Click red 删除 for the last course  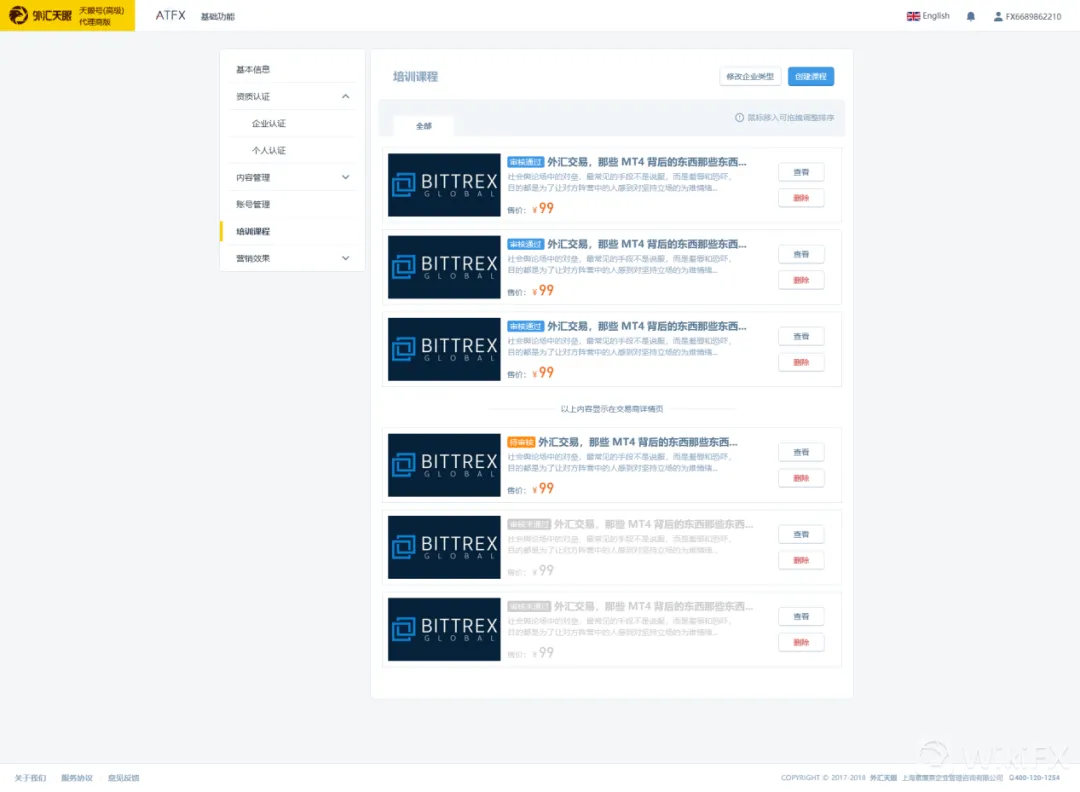[801, 643]
